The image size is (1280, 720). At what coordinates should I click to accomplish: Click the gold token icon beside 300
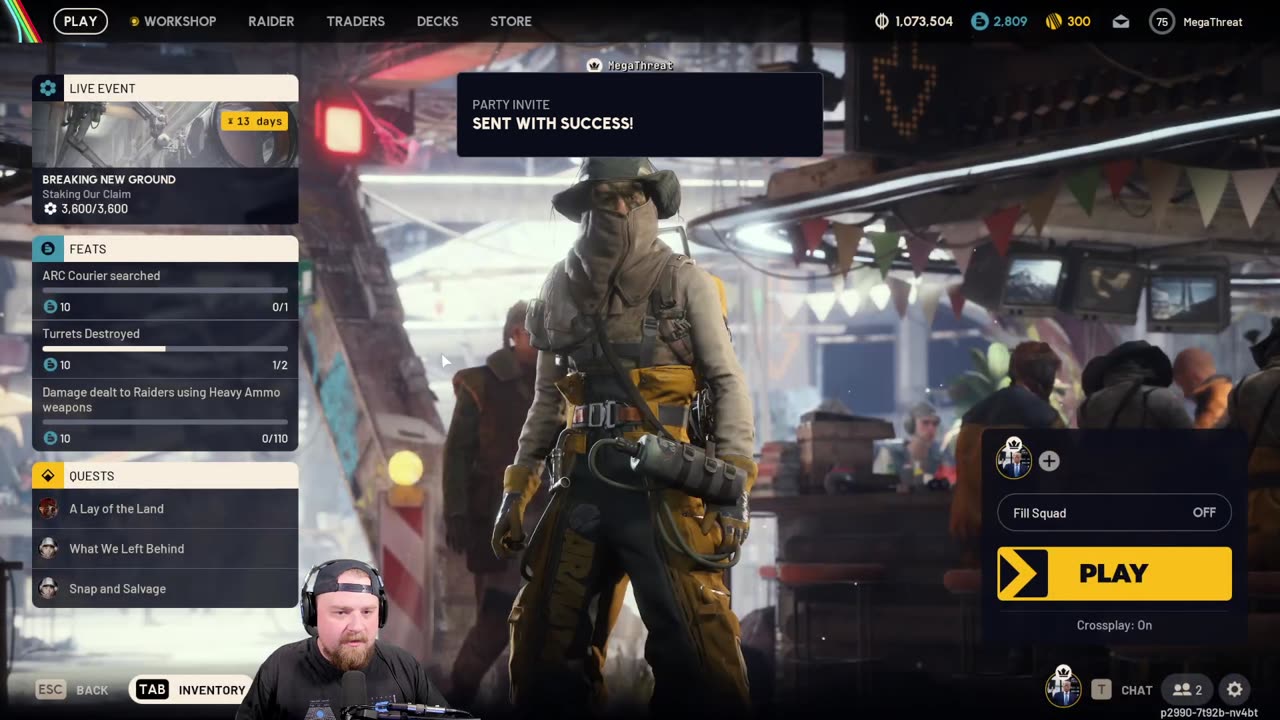1054,21
